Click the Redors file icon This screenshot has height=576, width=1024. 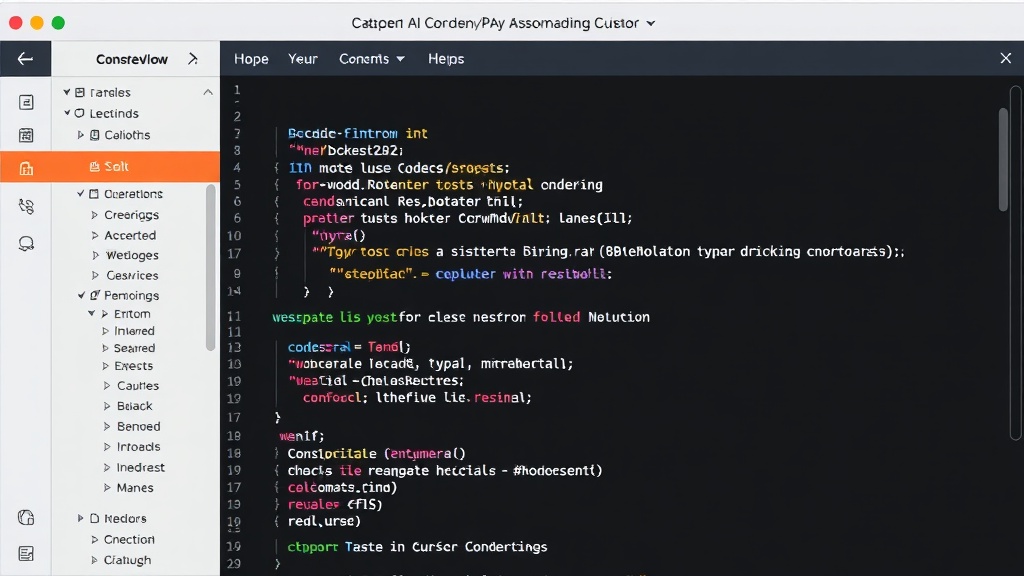coord(95,519)
